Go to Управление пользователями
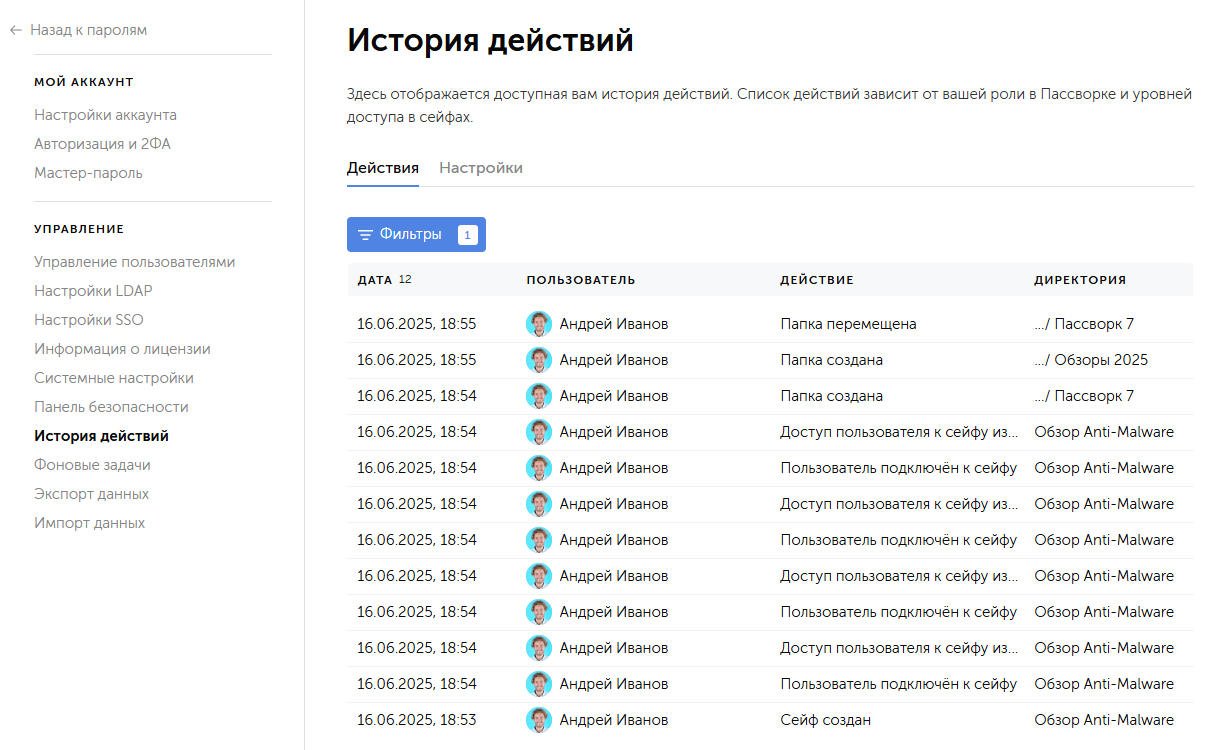Viewport: 1209px width, 750px height. (135, 262)
